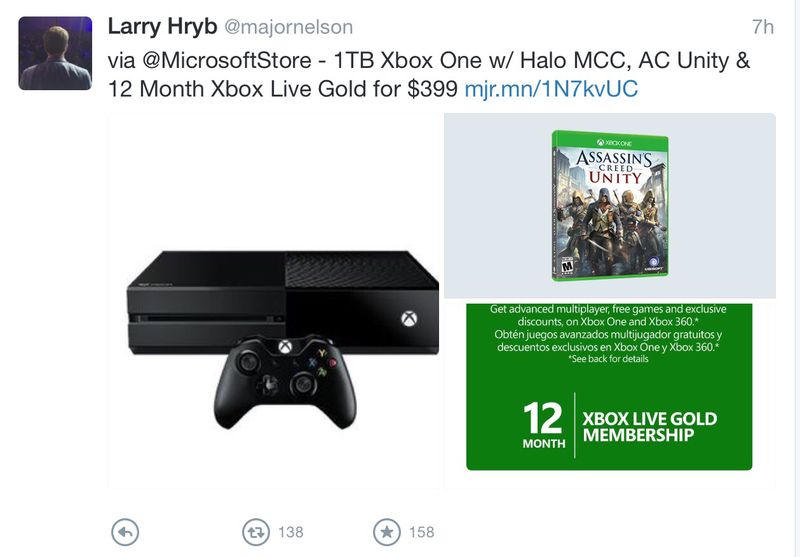800x557 pixels.
Task: Favorite the tweet with the star icon
Action: 387,532
